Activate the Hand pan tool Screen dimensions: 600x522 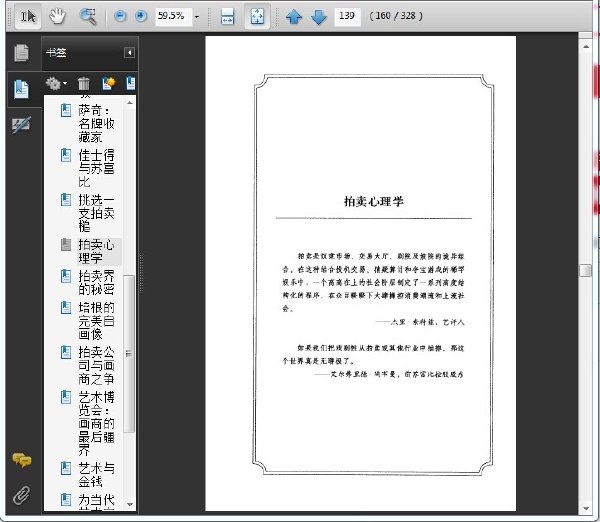click(x=57, y=16)
